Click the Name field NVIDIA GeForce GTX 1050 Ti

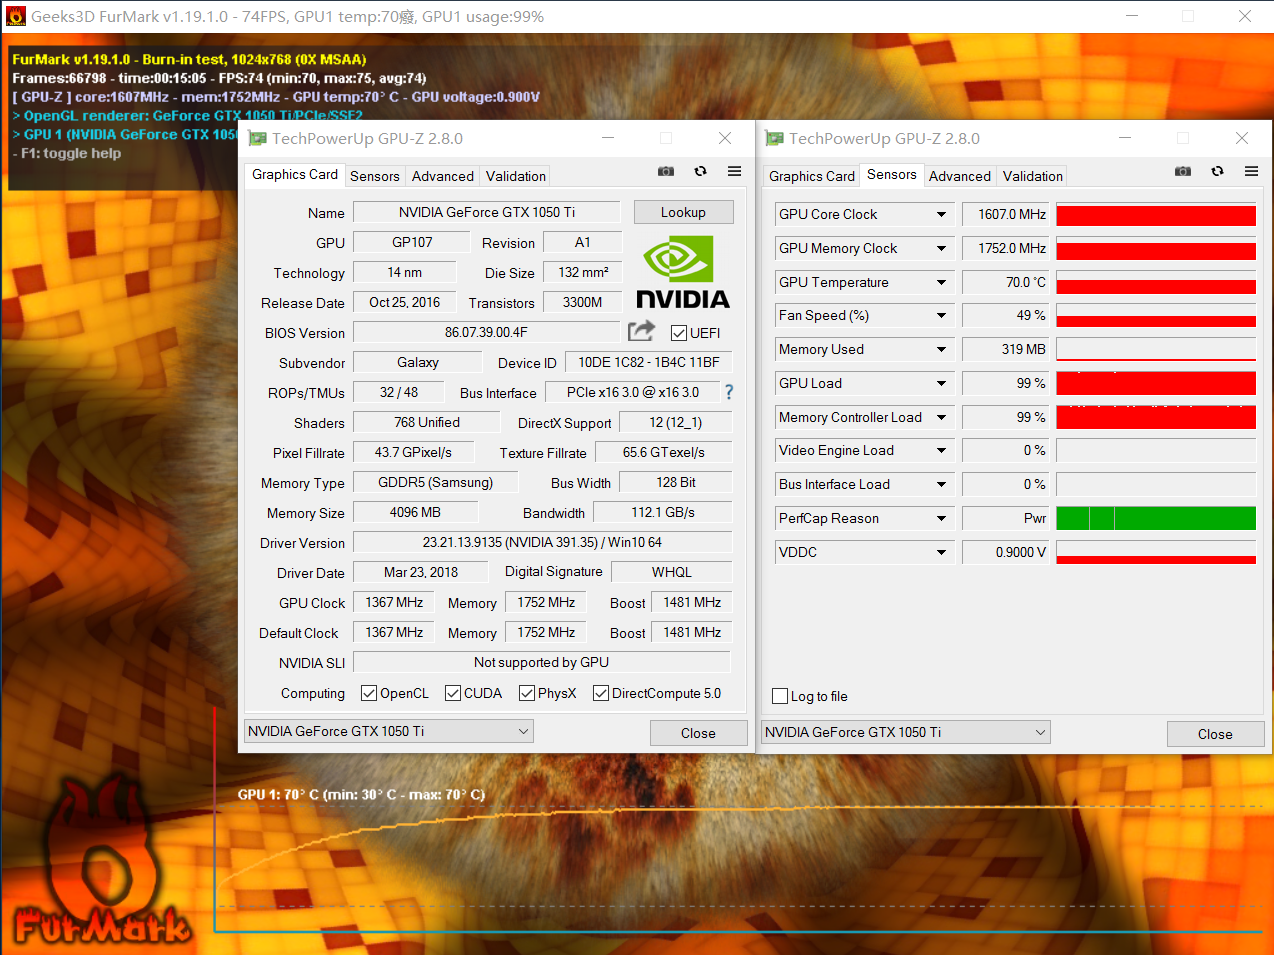pos(487,212)
